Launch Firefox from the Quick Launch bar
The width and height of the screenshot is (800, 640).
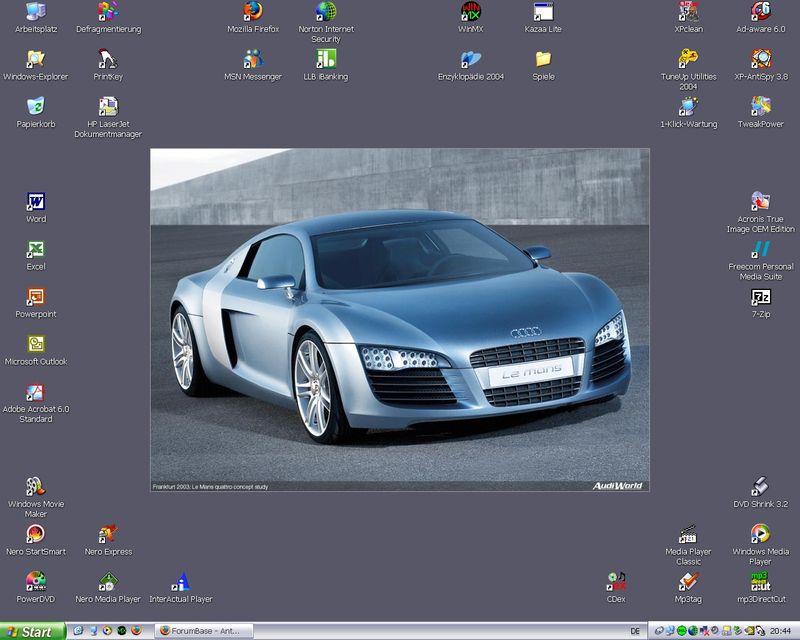click(x=136, y=631)
